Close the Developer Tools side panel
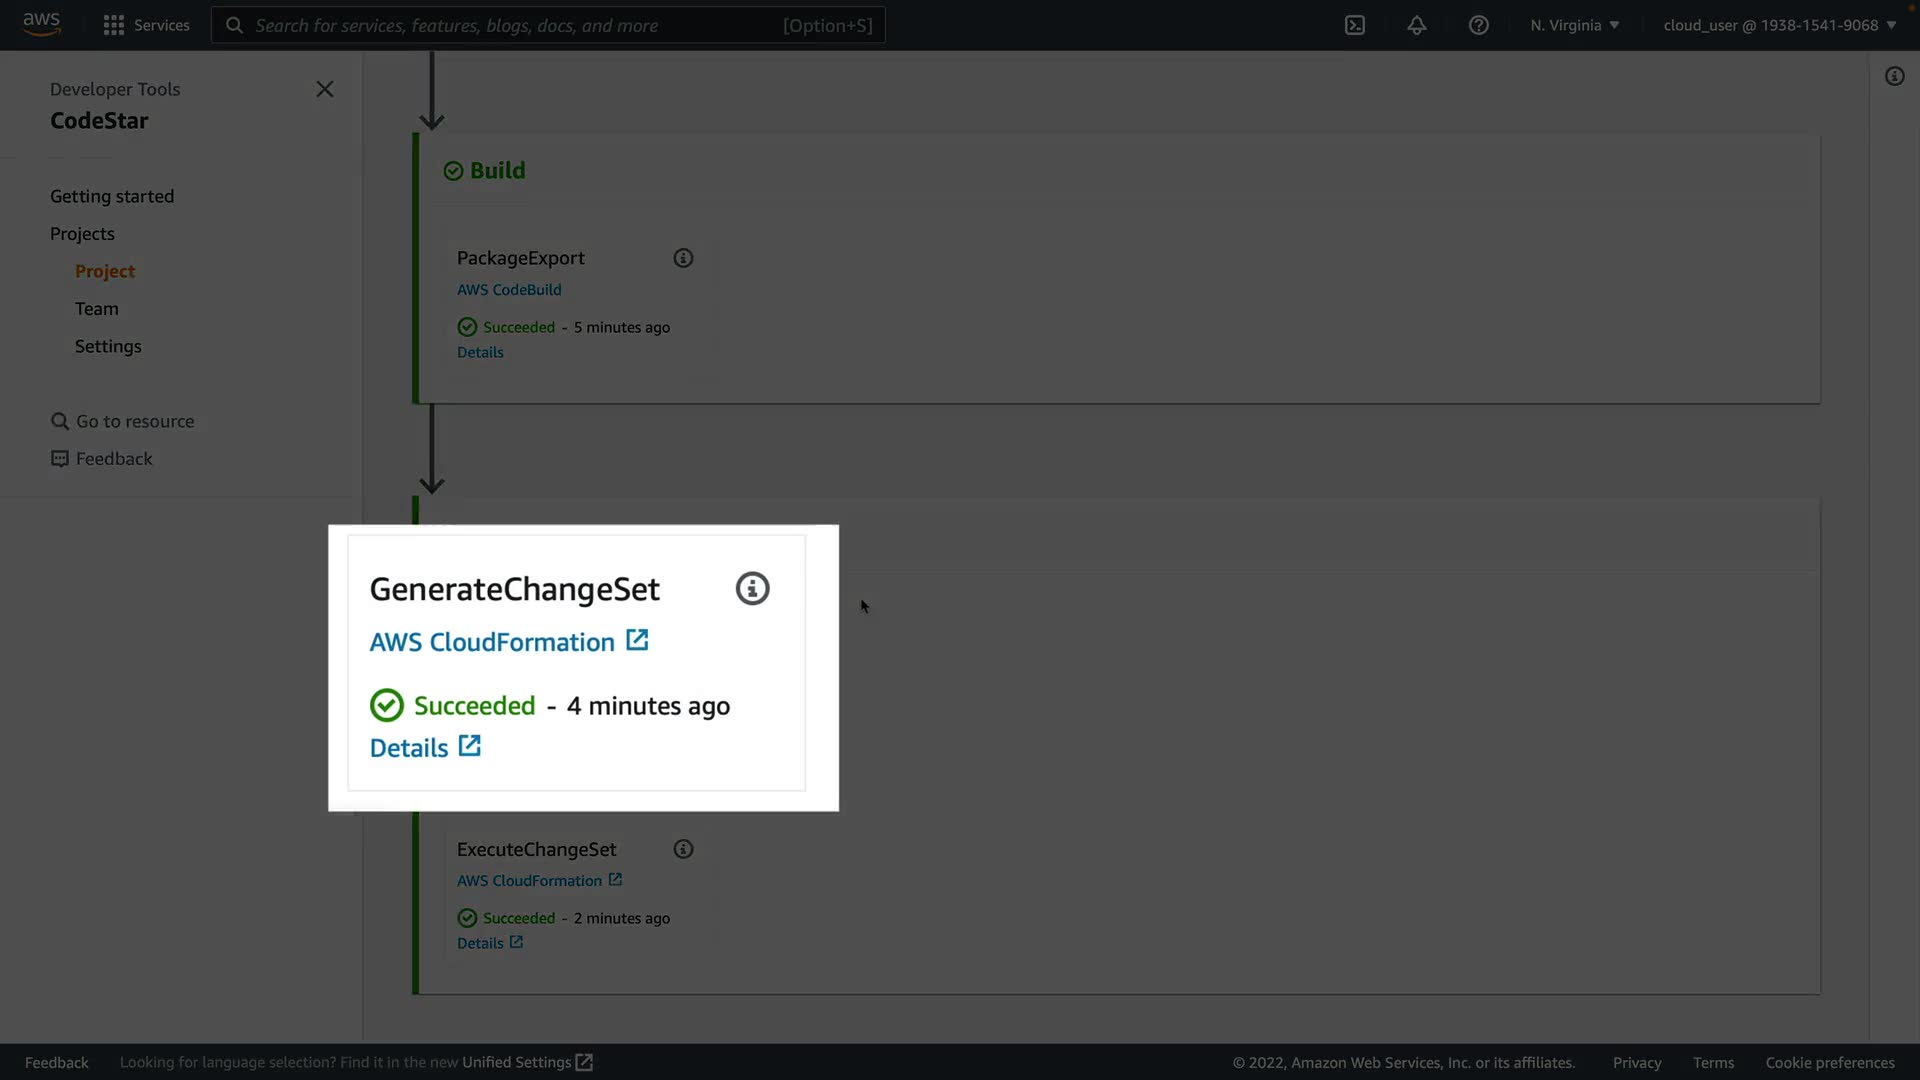 [x=324, y=89]
